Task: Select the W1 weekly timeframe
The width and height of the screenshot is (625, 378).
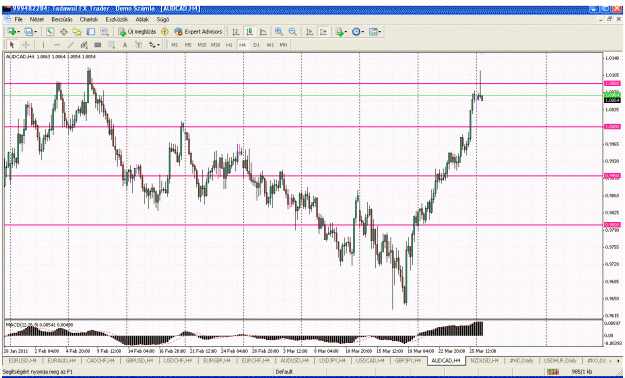Action: (270, 45)
